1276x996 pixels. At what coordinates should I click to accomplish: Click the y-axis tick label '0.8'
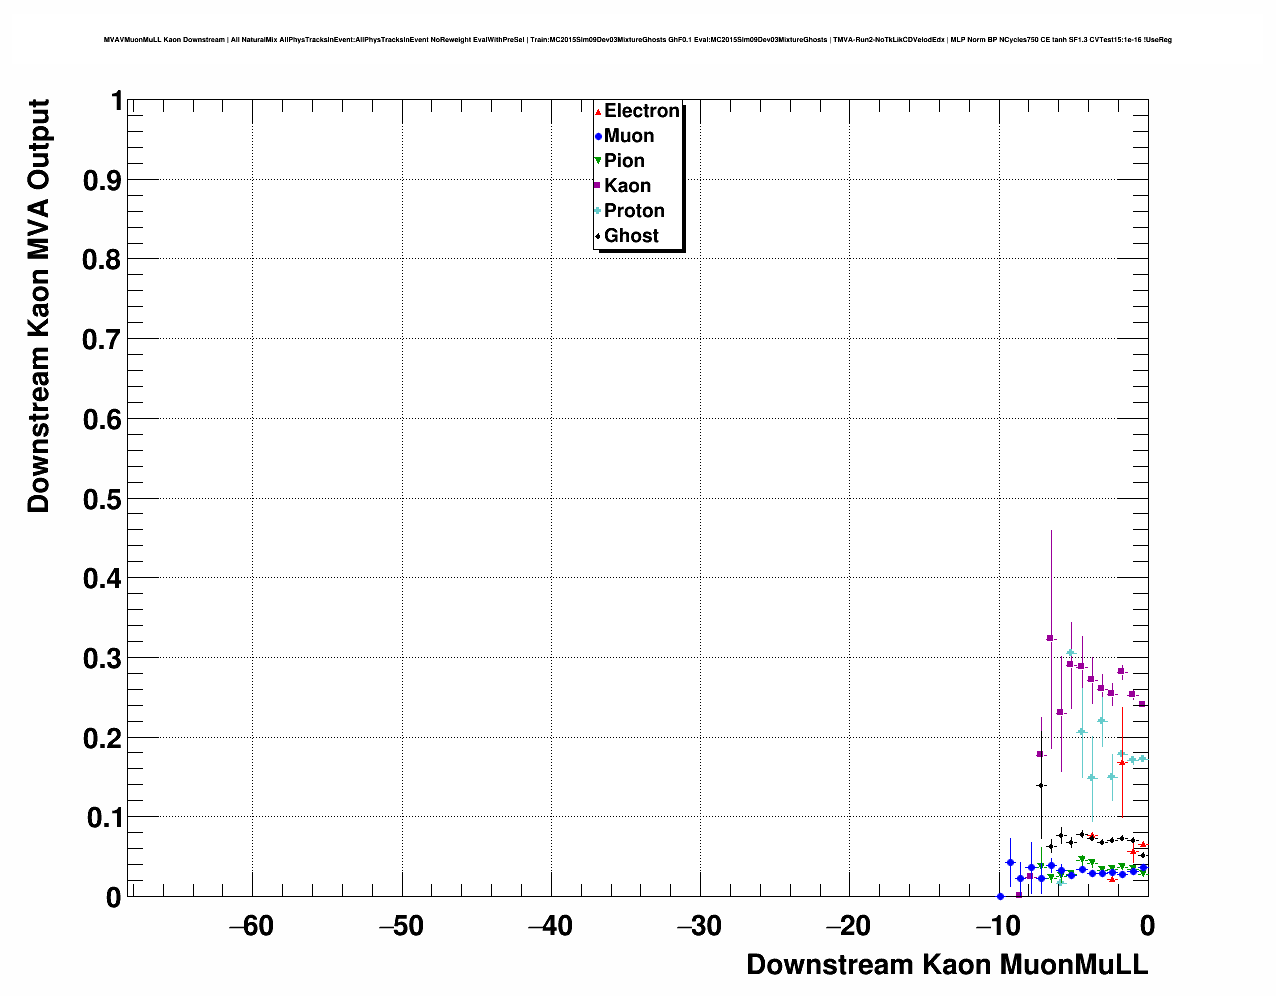pos(104,260)
